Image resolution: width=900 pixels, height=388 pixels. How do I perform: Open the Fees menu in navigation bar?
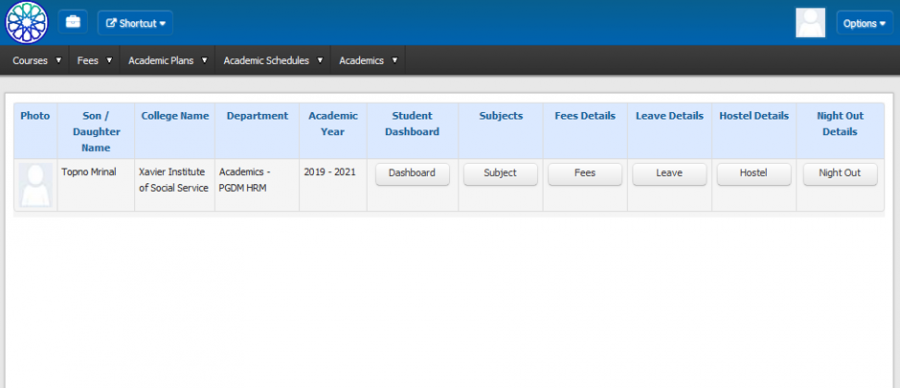(95, 60)
